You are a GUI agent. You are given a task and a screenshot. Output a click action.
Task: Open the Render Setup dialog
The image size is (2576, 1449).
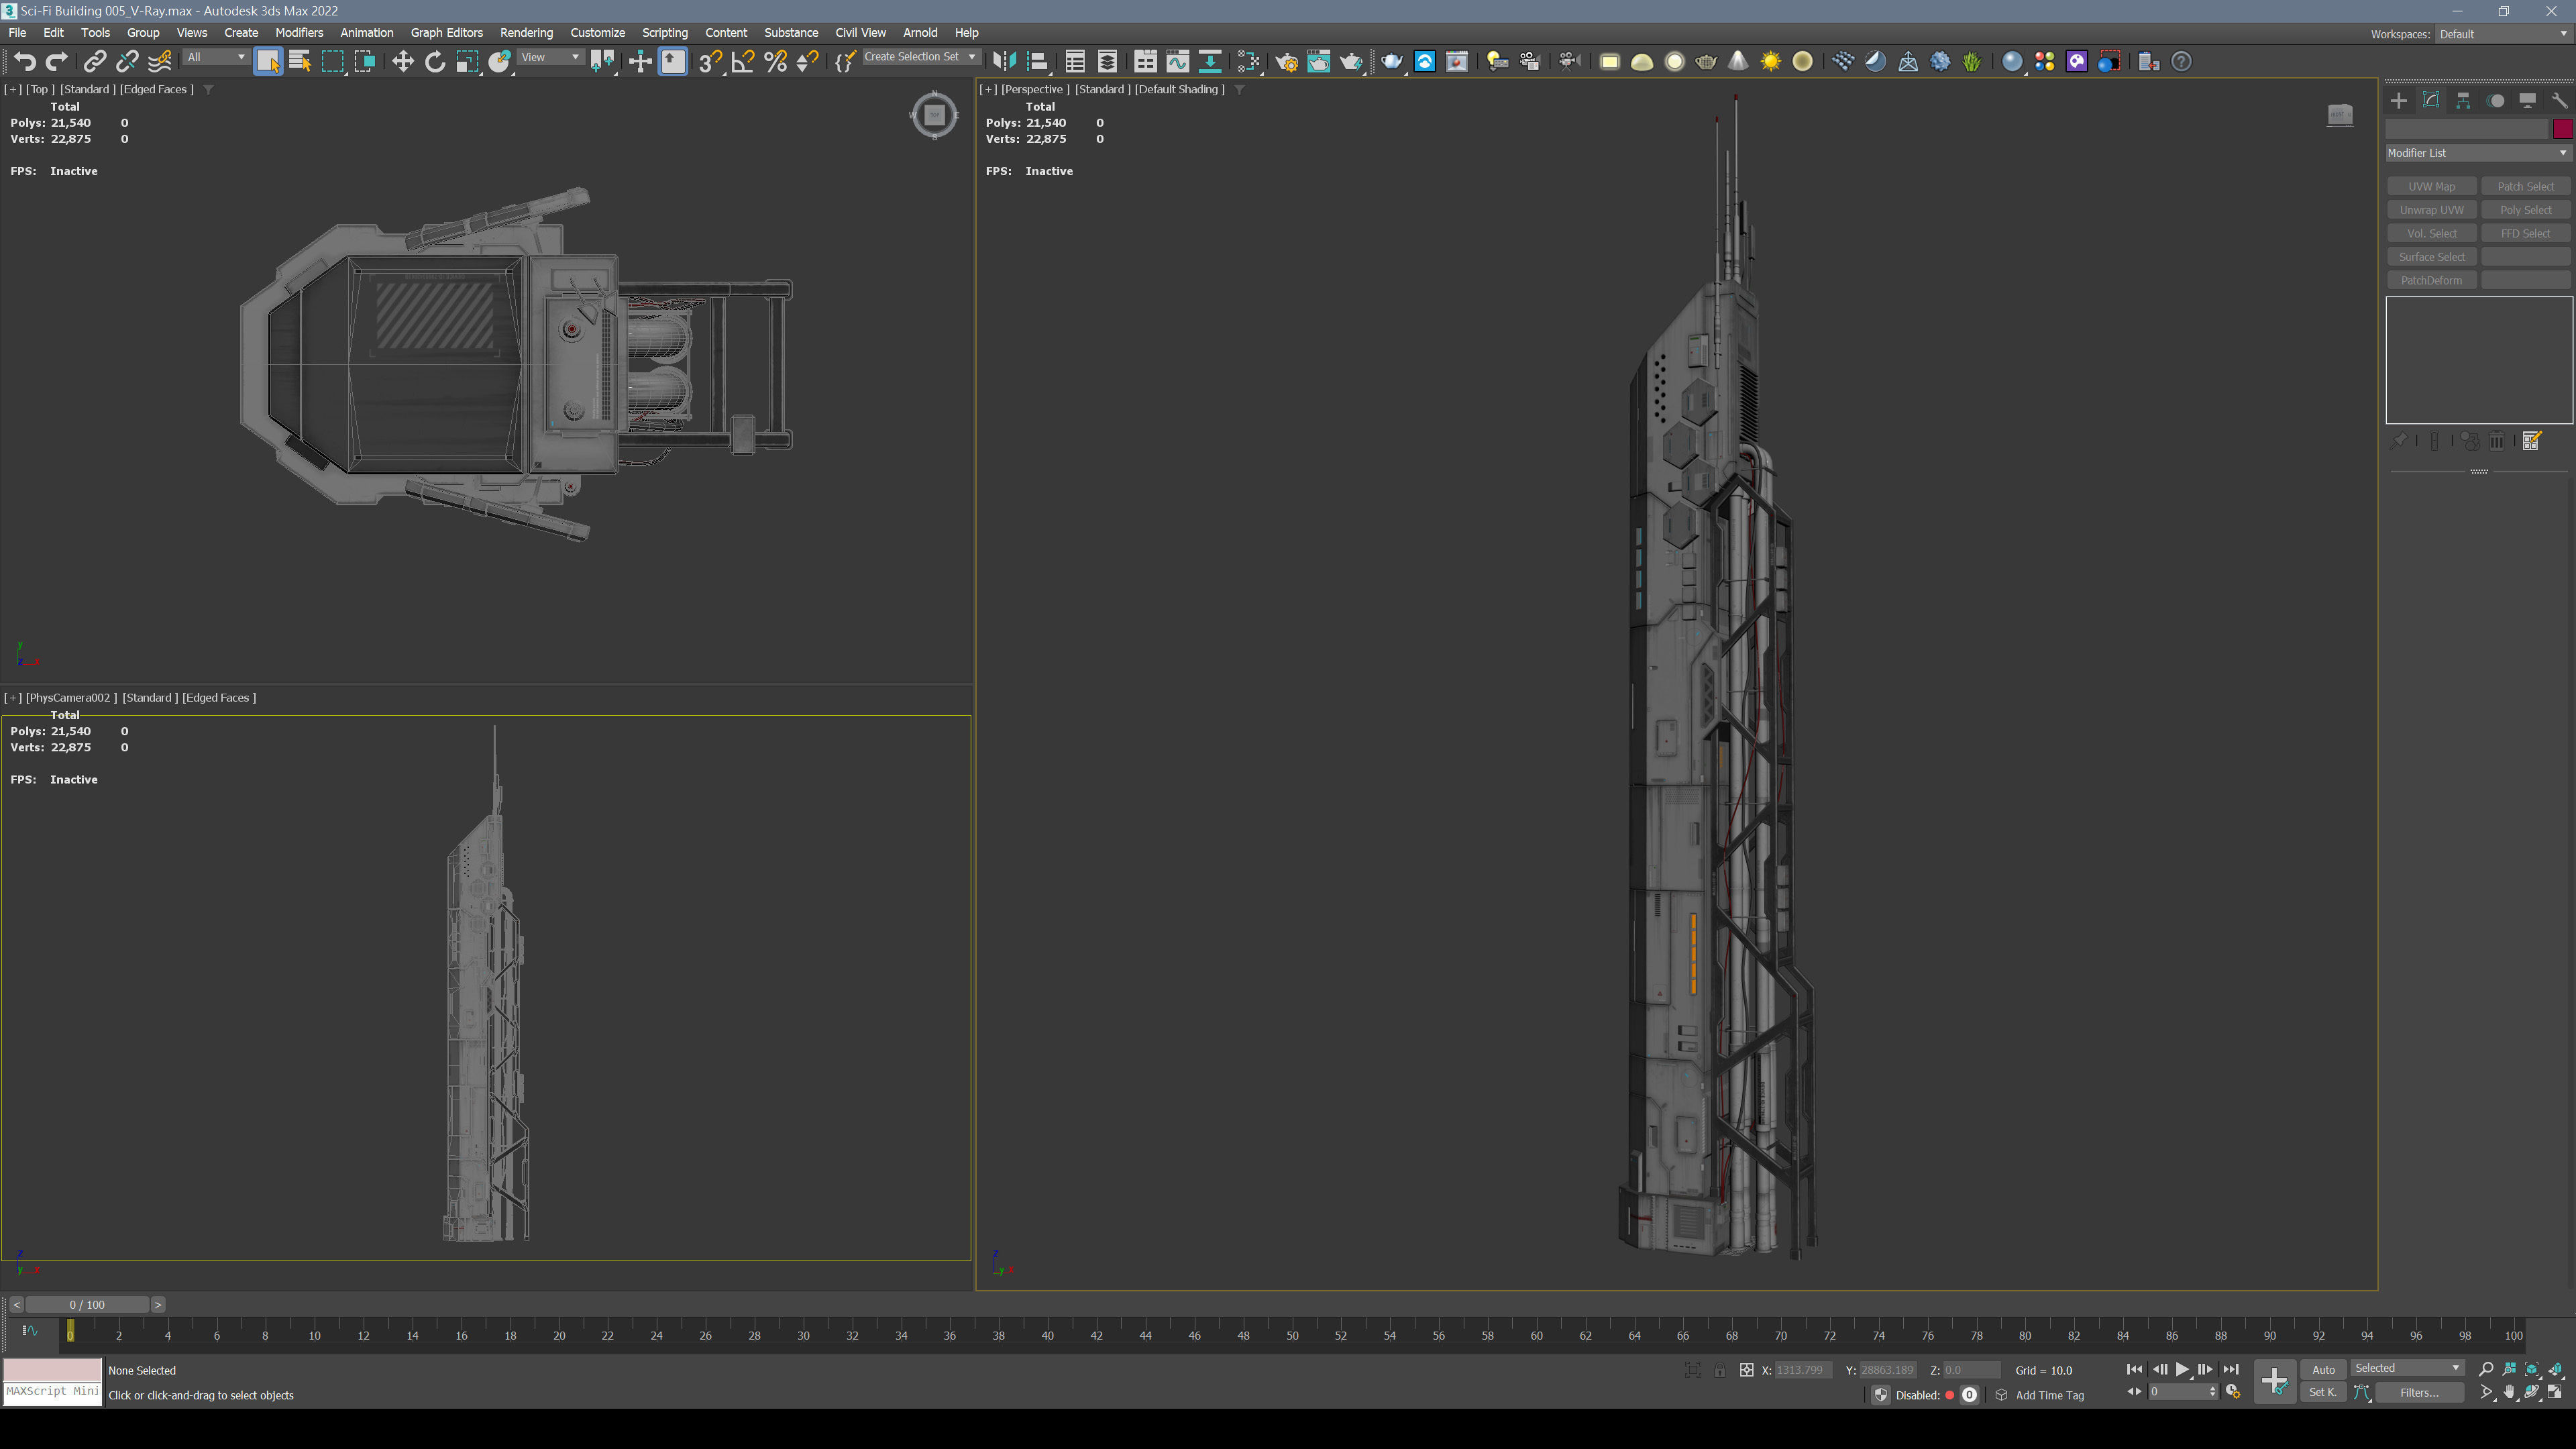(1286, 62)
